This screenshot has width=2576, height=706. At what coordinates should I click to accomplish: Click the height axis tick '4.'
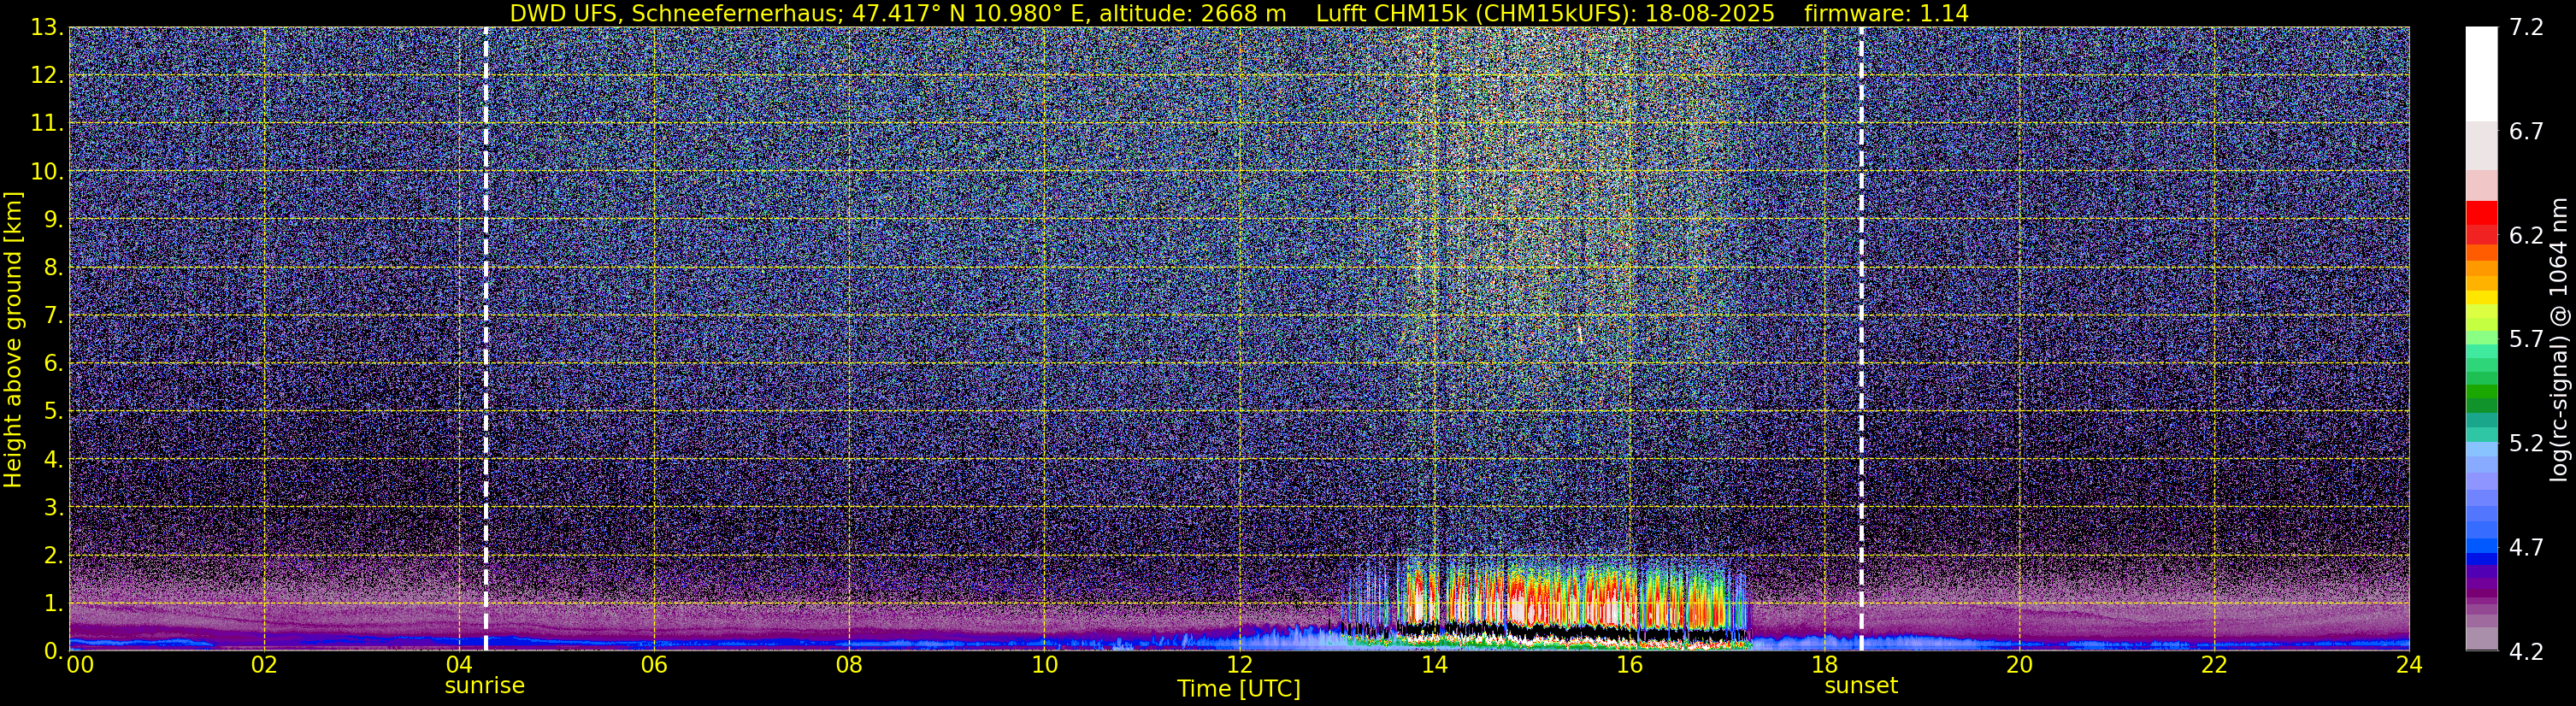point(52,460)
